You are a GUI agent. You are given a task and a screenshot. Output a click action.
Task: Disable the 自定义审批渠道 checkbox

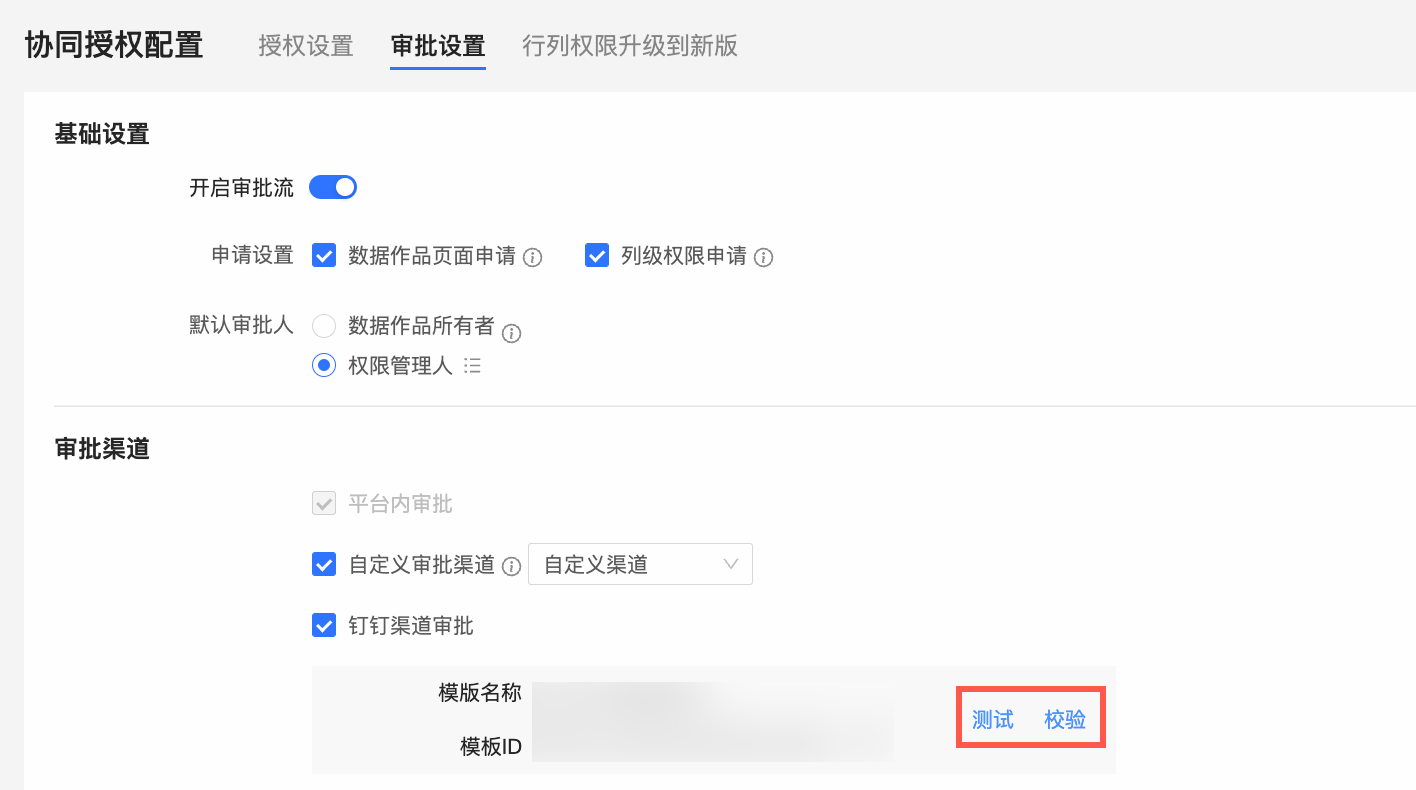(x=324, y=565)
